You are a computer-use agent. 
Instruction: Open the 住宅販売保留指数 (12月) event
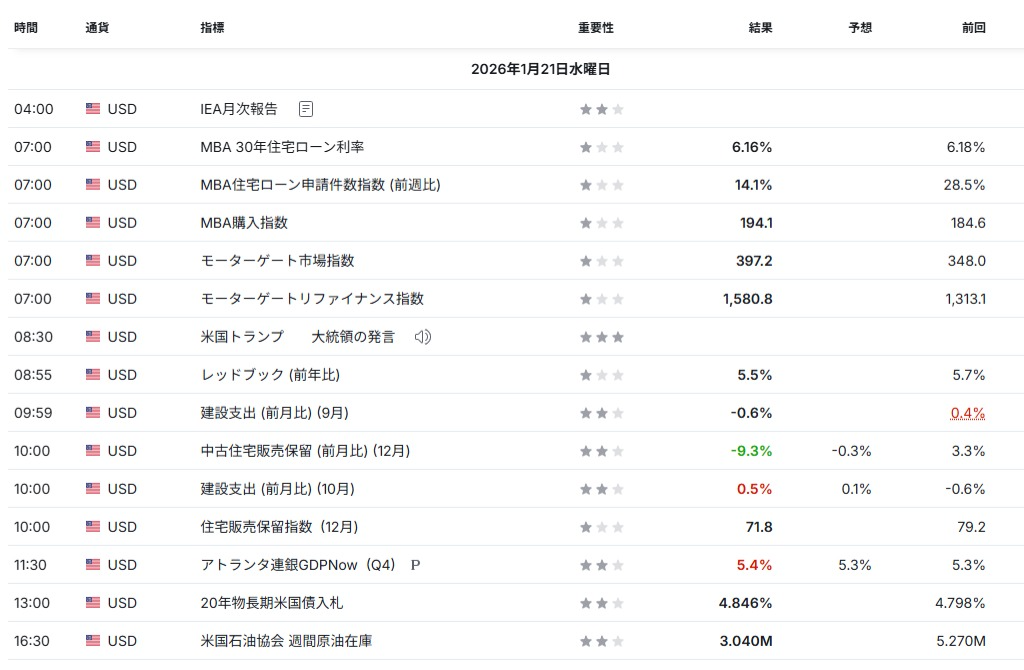click(279, 527)
